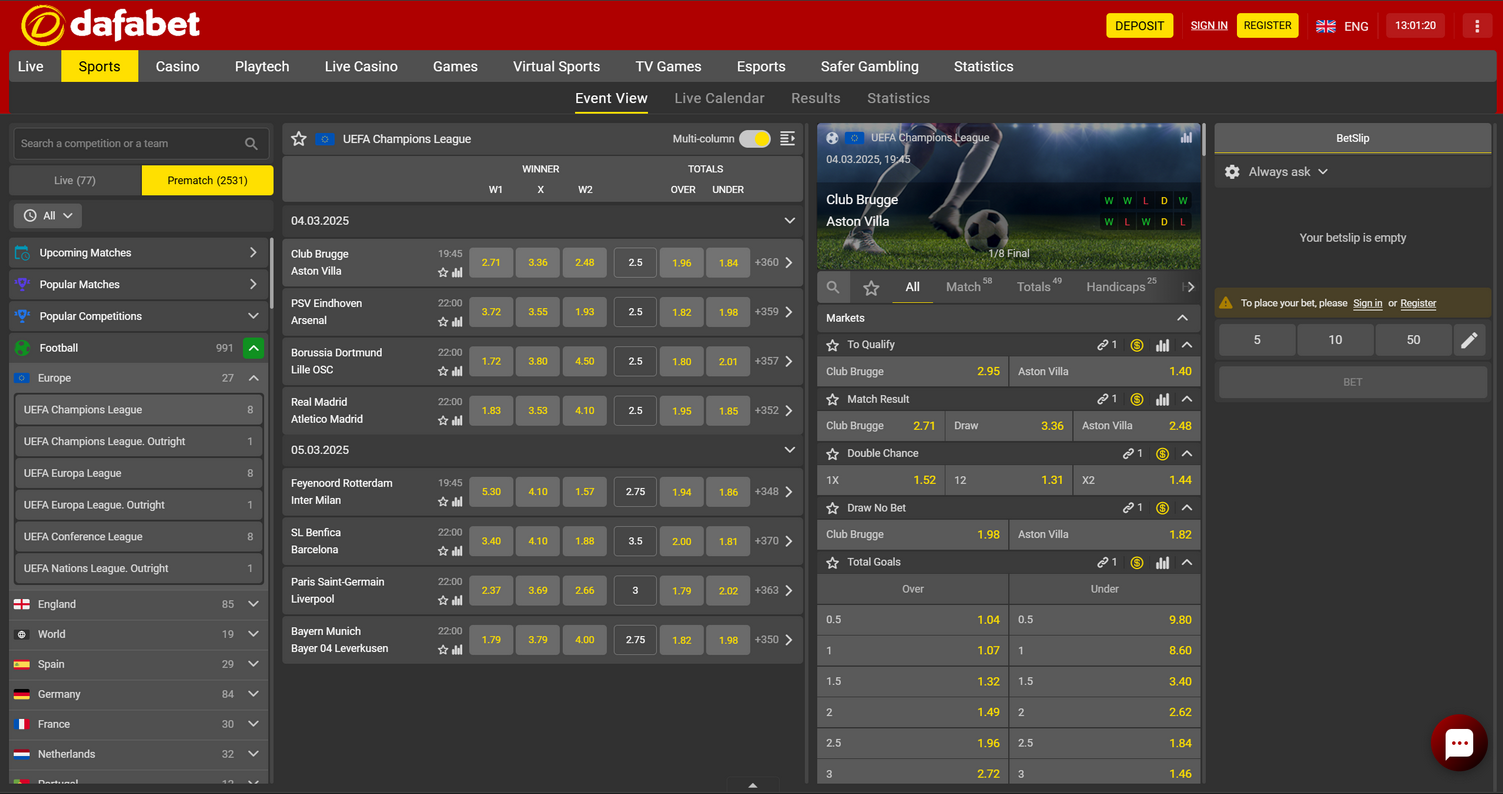
Task: Click the pencil icon to edit stake amounts
Action: pos(1468,340)
